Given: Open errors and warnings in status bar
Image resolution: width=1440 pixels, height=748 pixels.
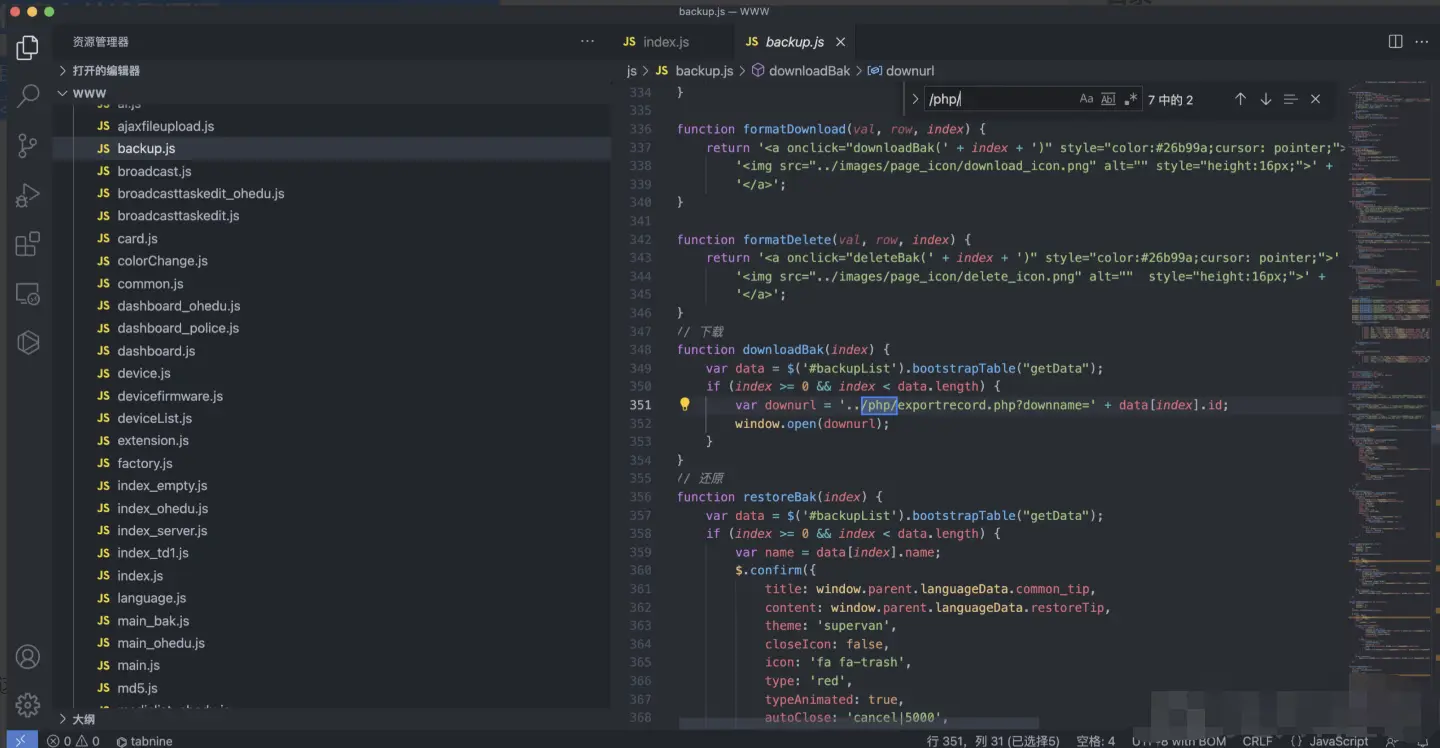Looking at the screenshot, I should (73, 741).
